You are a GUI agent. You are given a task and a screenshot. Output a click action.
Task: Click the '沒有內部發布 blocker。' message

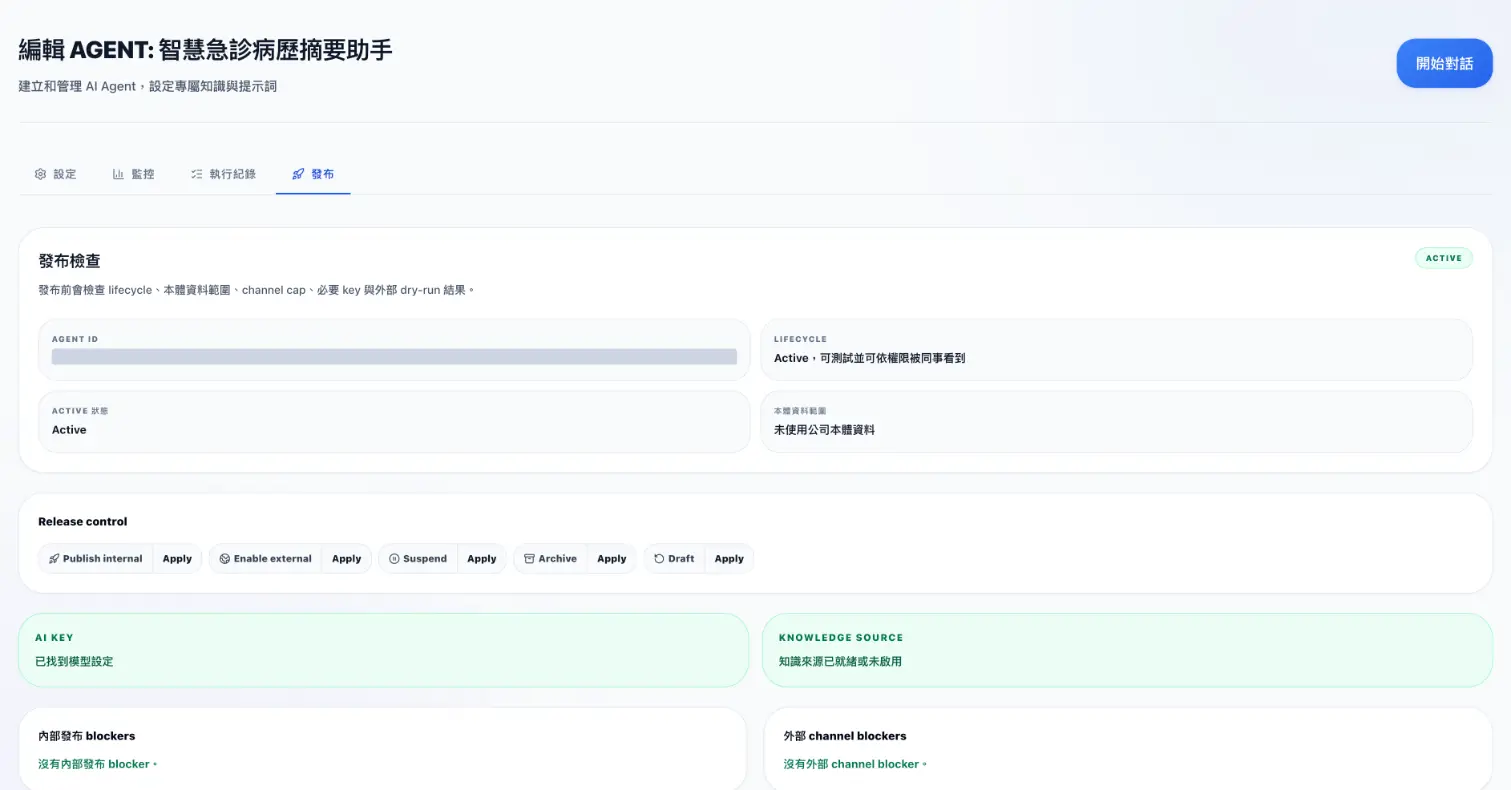coord(98,764)
